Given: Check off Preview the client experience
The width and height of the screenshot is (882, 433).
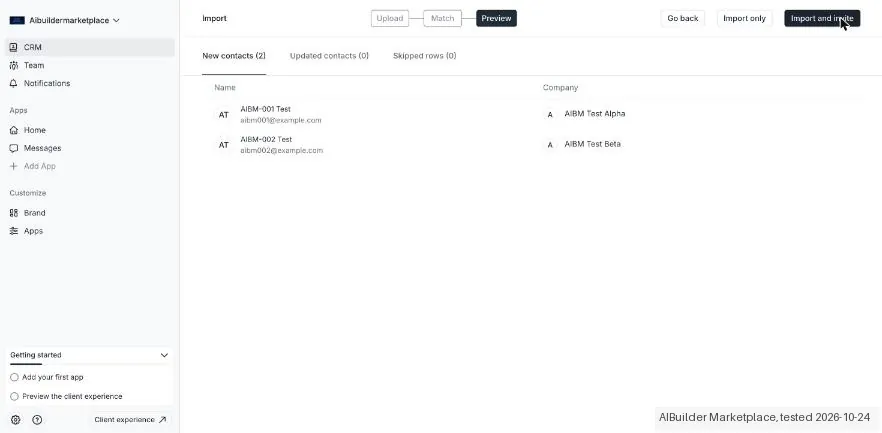Looking at the screenshot, I should click(x=15, y=396).
